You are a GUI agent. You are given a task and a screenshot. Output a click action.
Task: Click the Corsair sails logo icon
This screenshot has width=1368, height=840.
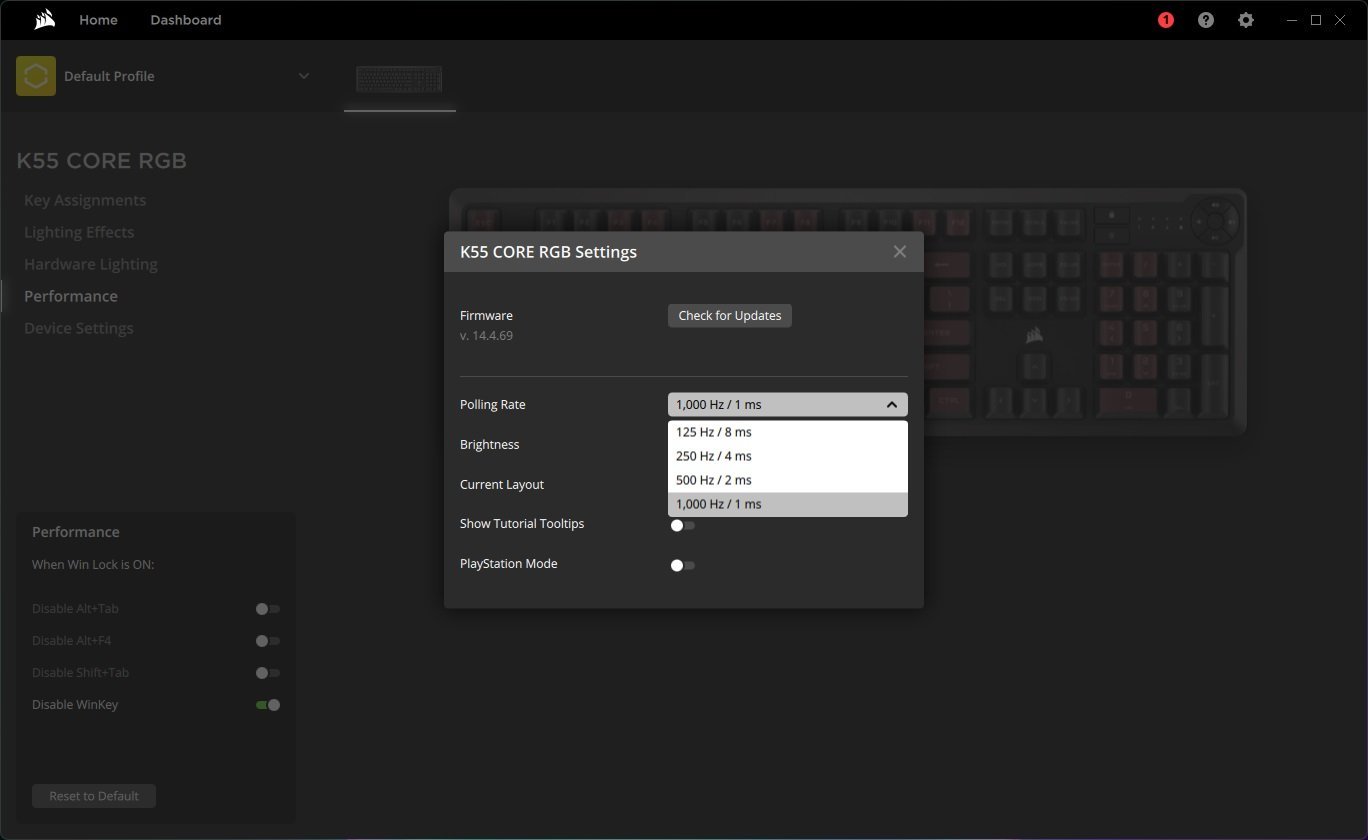click(x=44, y=20)
